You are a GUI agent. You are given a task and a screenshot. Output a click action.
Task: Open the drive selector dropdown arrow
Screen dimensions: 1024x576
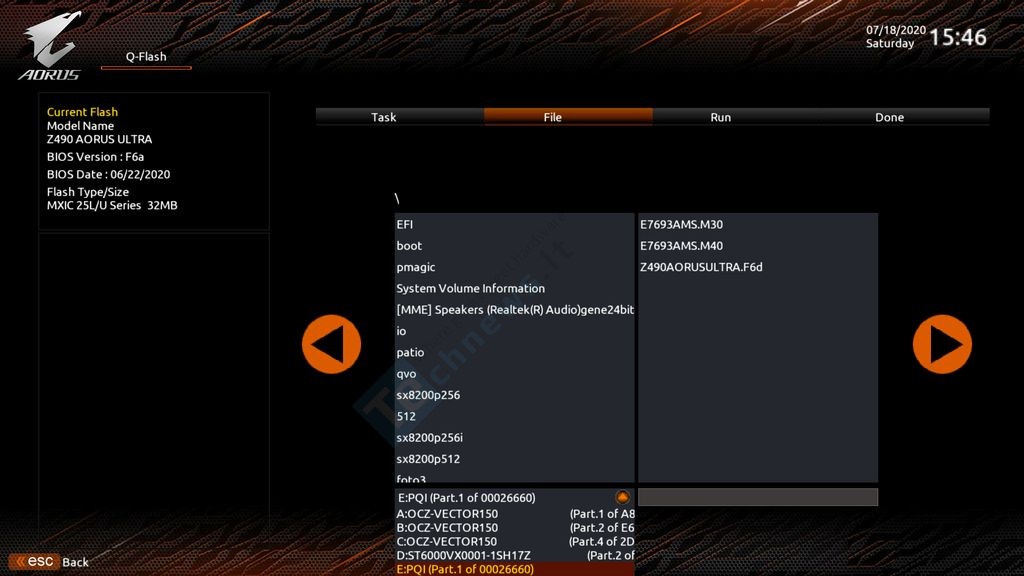coord(622,497)
